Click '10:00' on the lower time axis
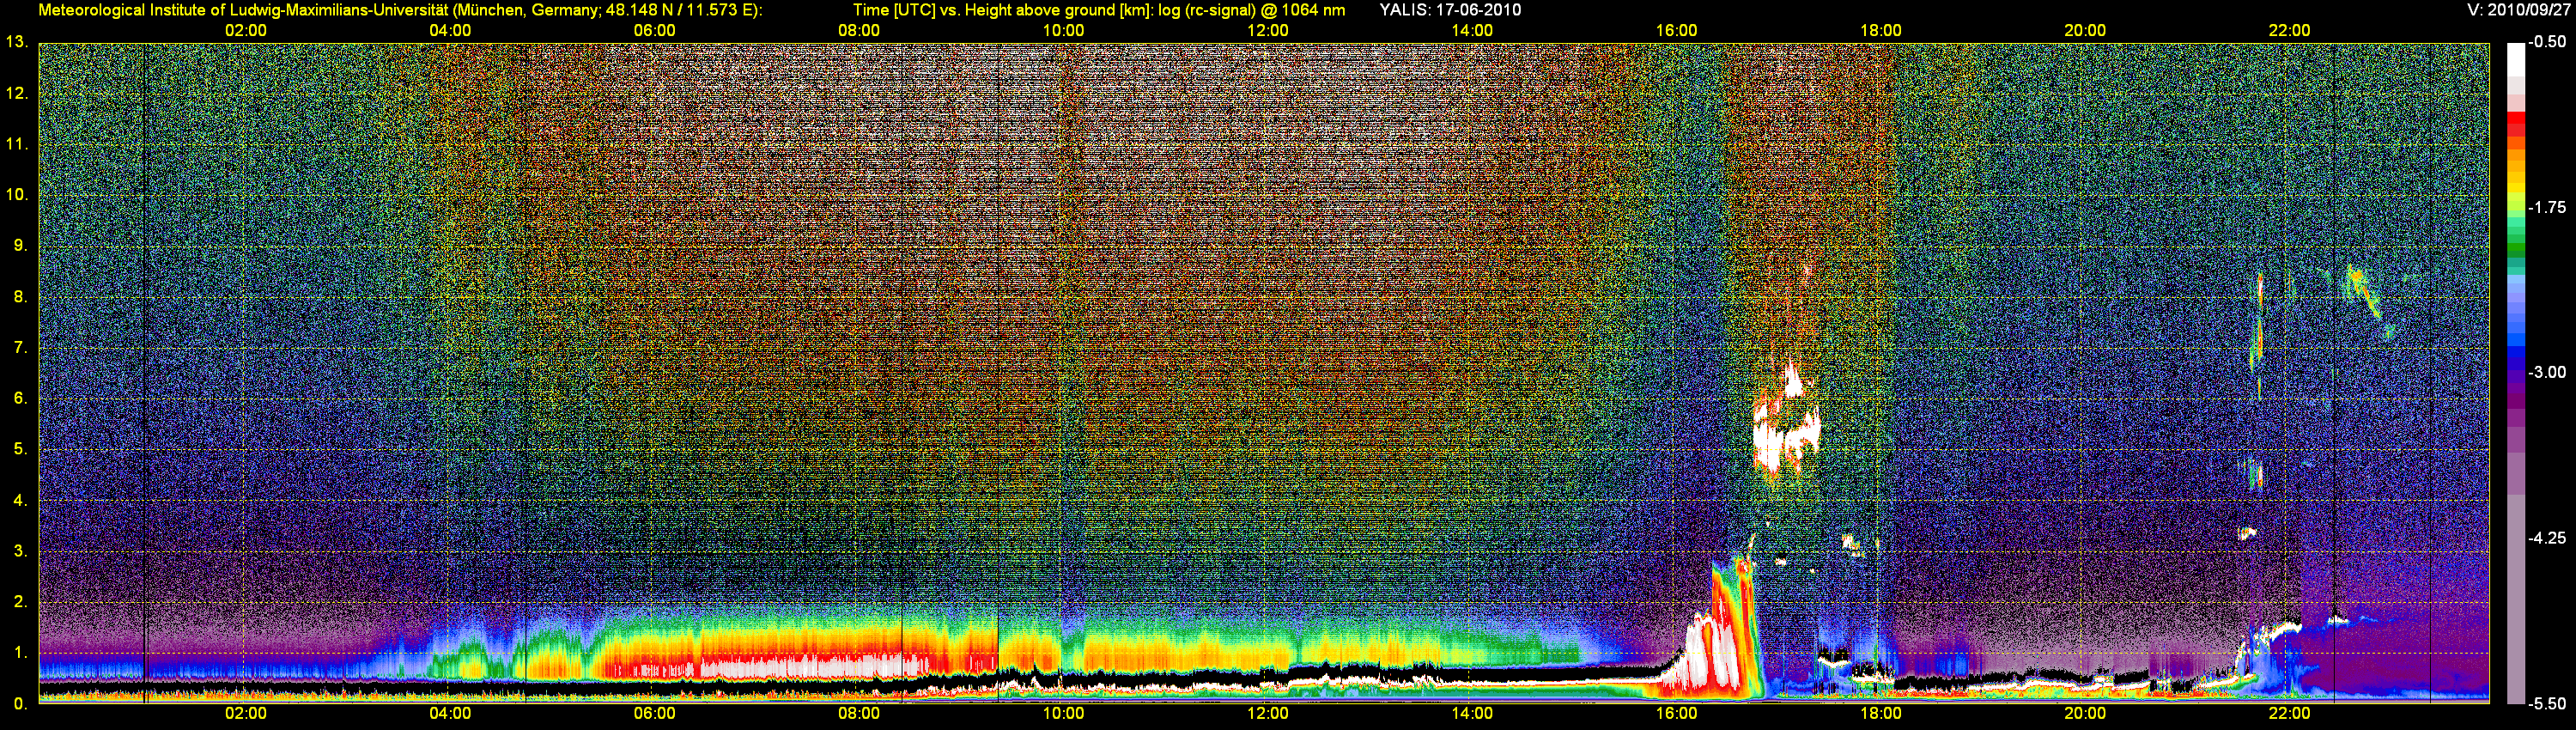 coord(1063,713)
